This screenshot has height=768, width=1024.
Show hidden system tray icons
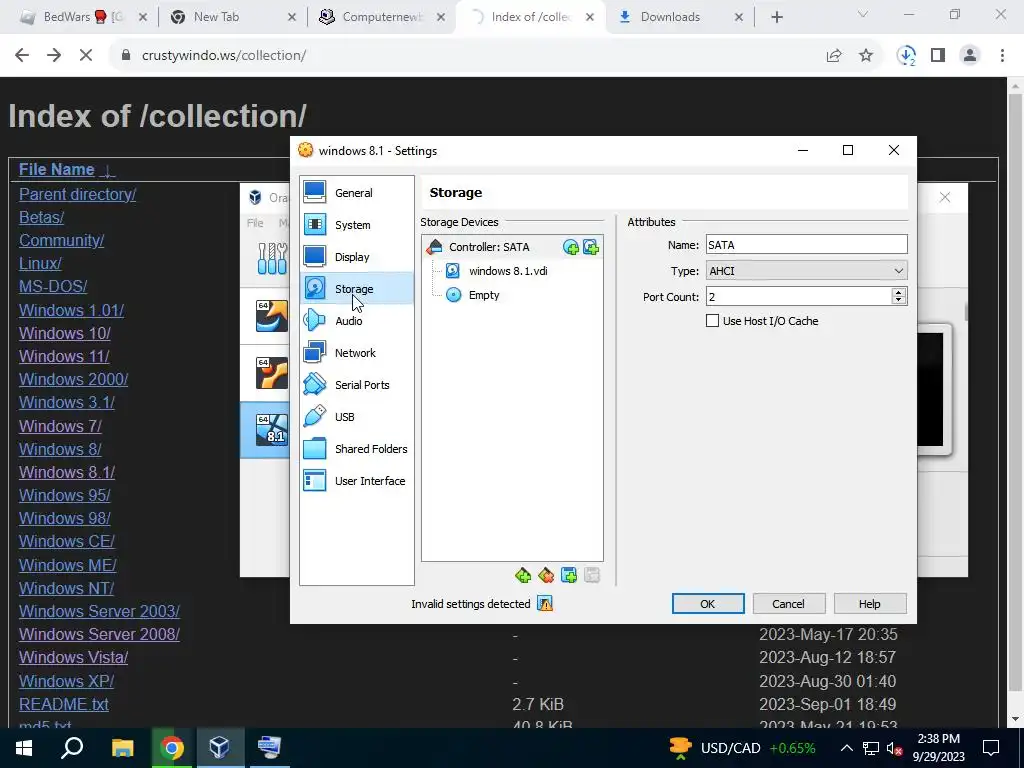(846, 748)
